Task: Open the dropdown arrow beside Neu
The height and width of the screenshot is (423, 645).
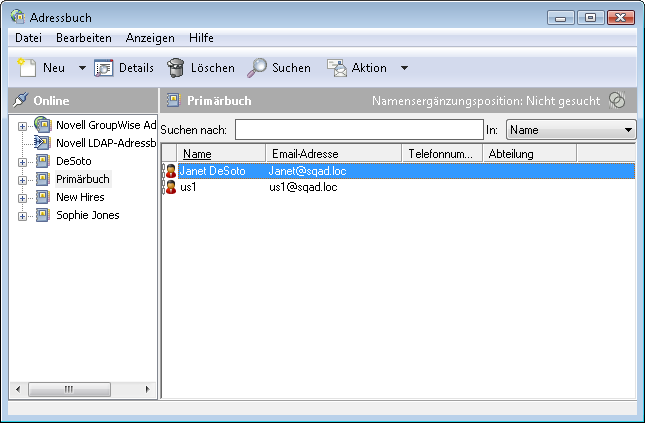Action: click(81, 68)
